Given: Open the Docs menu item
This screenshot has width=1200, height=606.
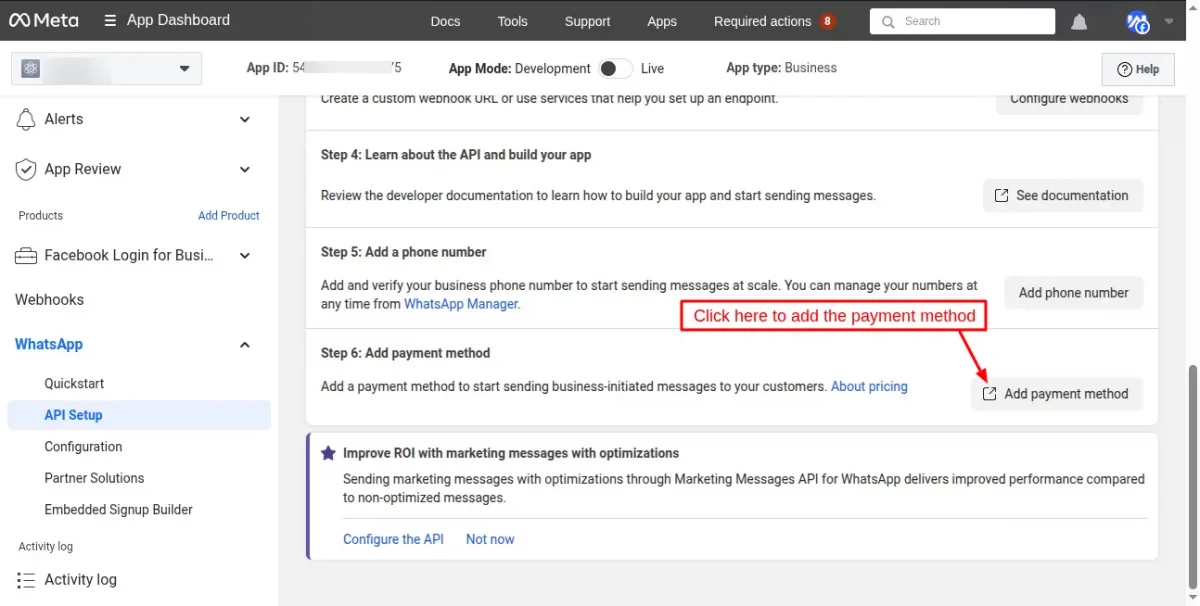Looking at the screenshot, I should (445, 21).
